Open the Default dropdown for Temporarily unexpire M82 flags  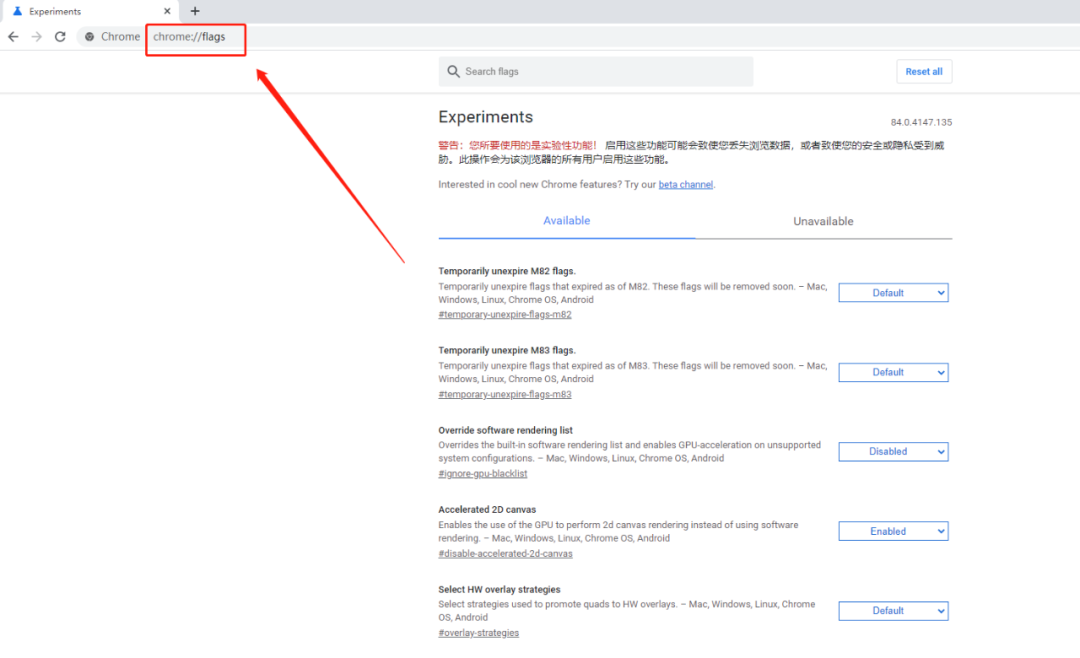tap(893, 292)
